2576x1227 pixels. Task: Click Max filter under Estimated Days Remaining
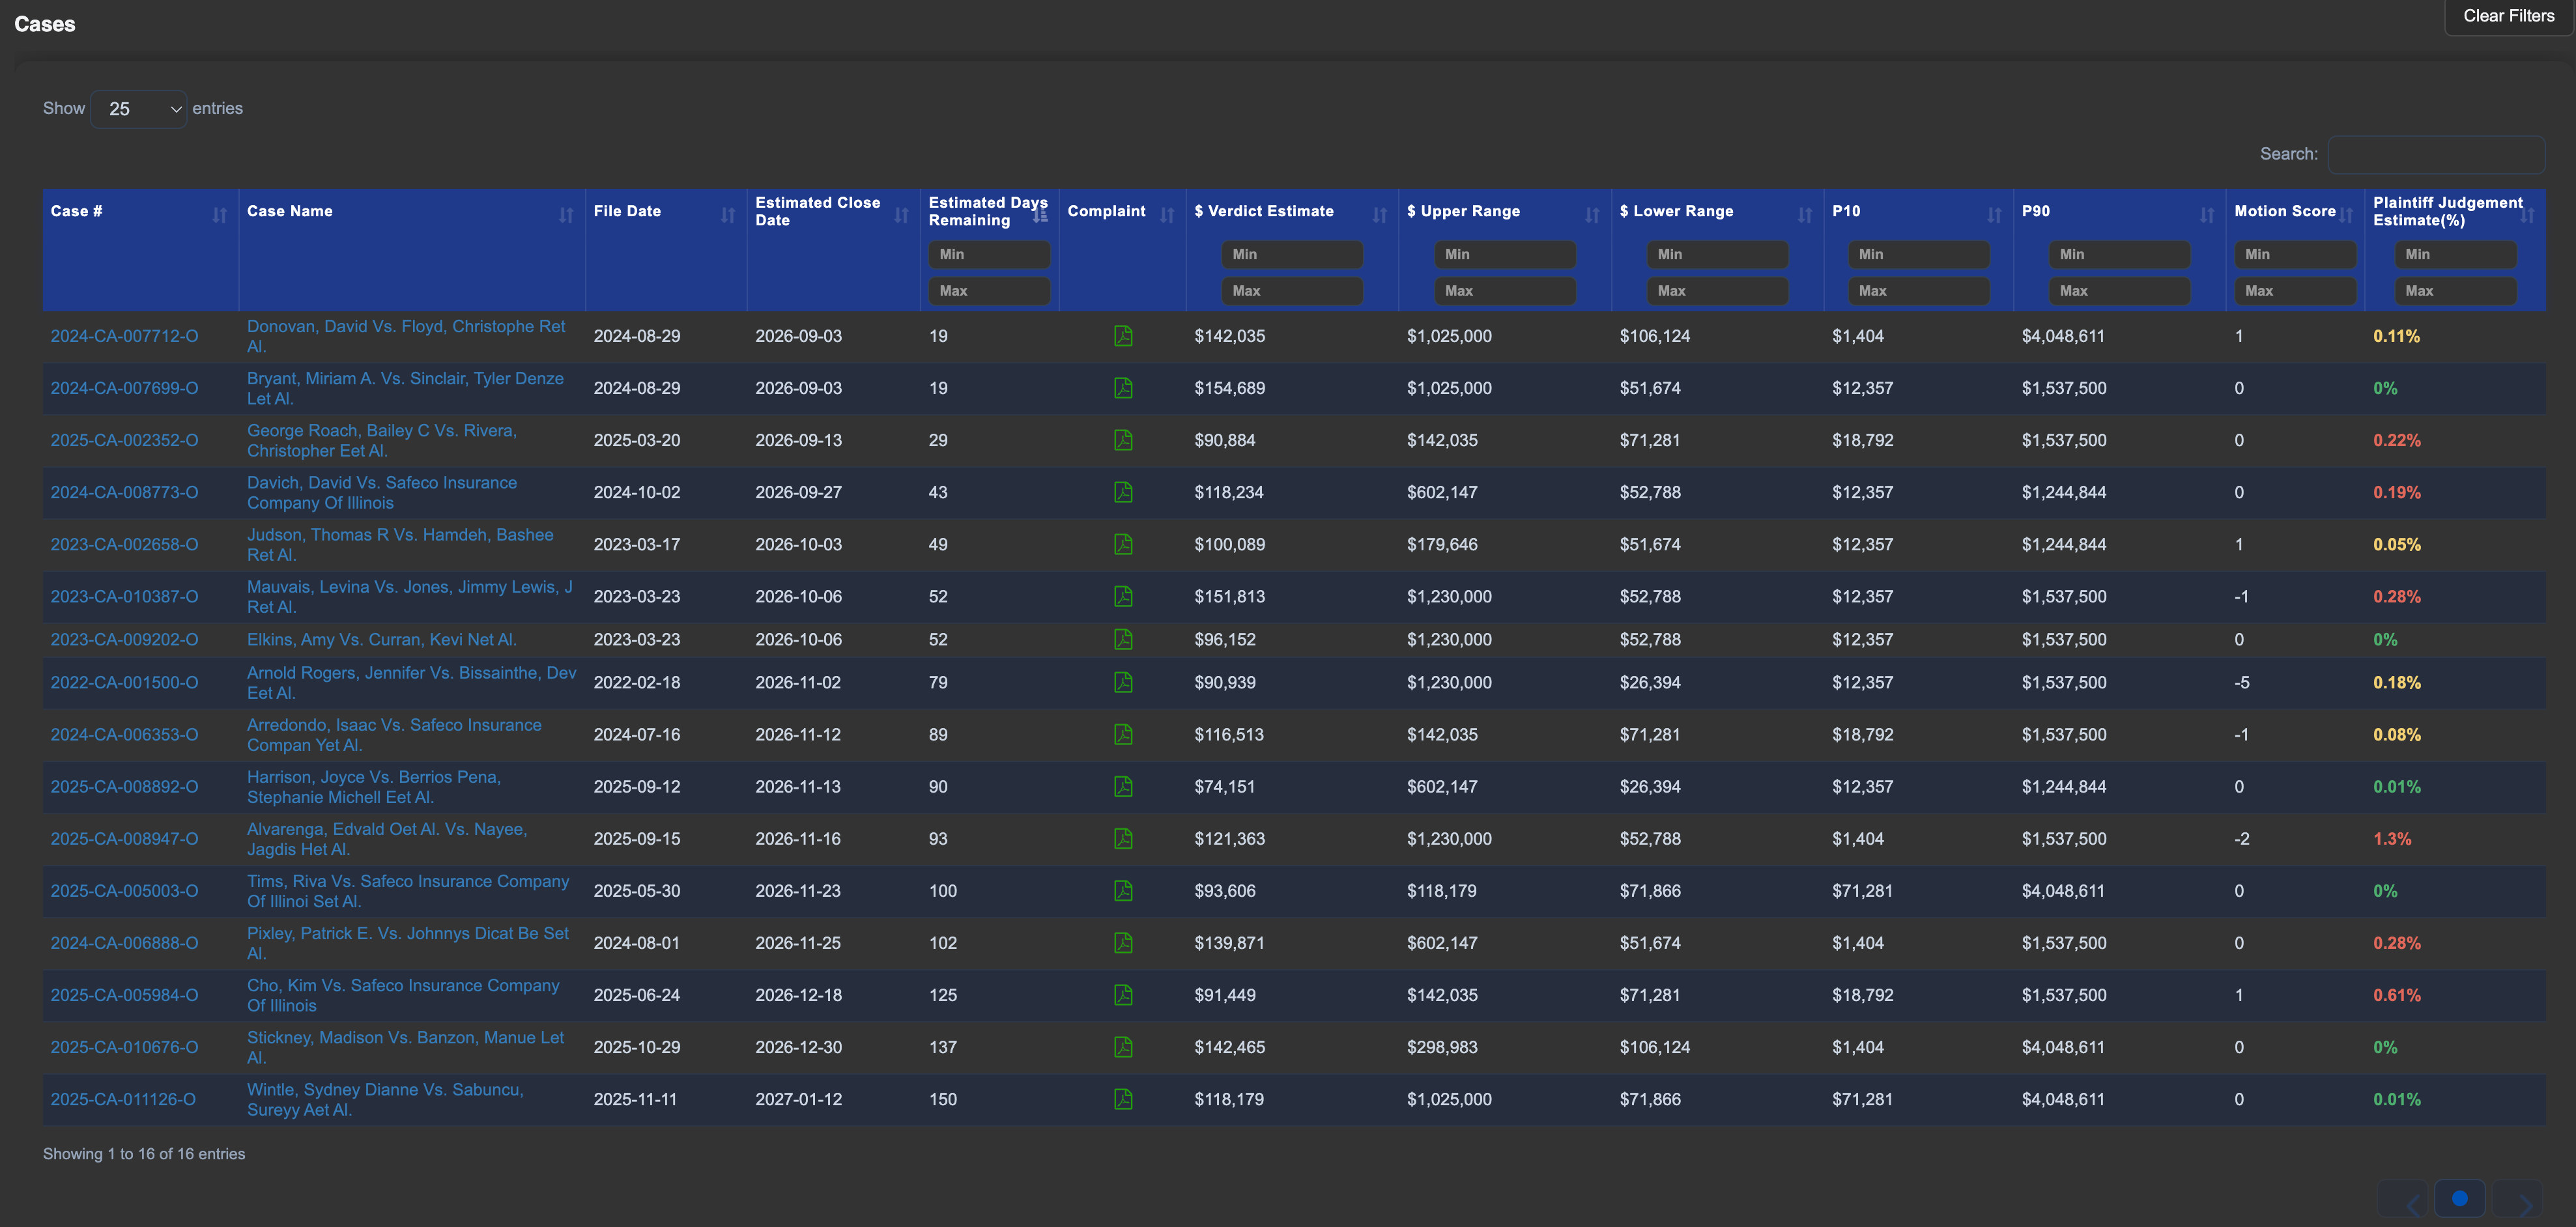pyautogui.click(x=990, y=290)
